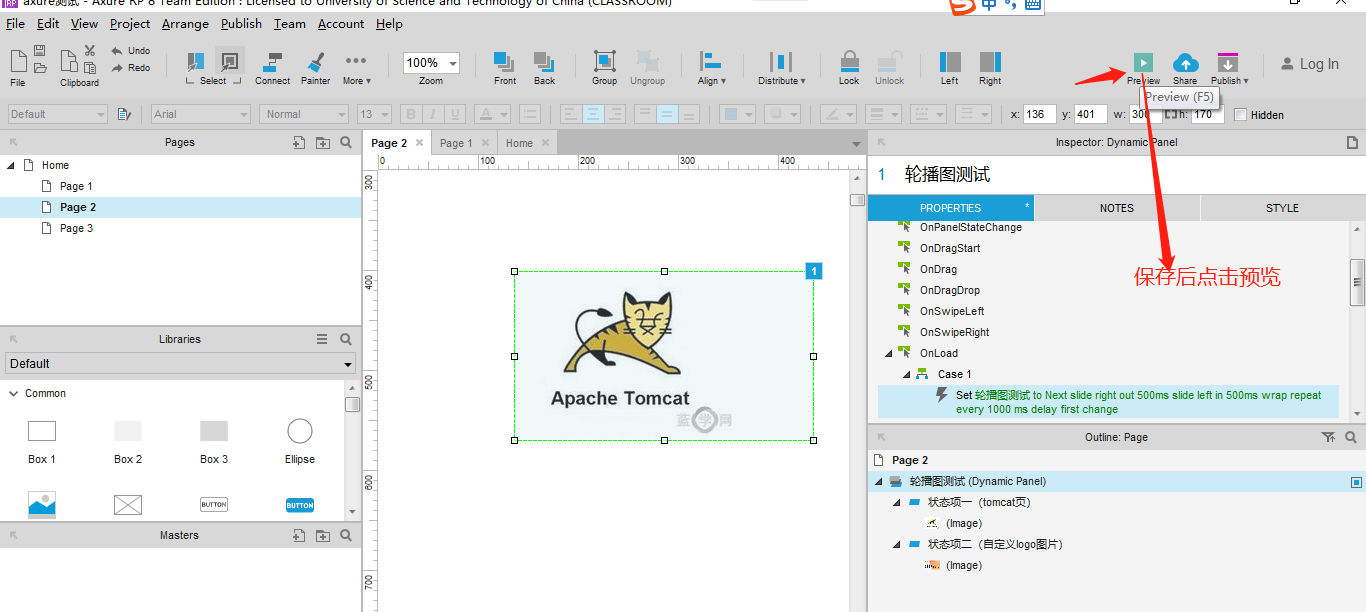Click the y position input field
Screen dimensions: 1366x612
[1090, 114]
